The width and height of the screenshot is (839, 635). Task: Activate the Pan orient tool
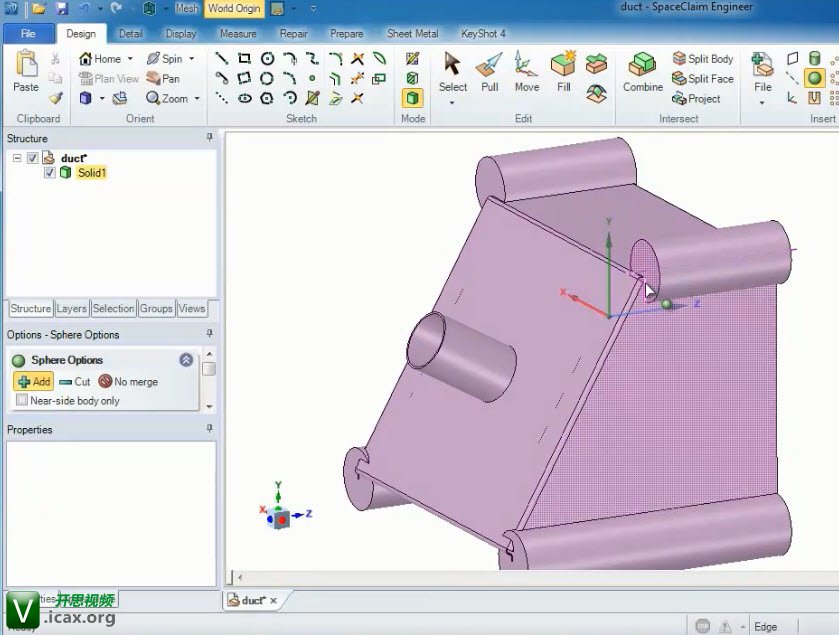tap(163, 79)
